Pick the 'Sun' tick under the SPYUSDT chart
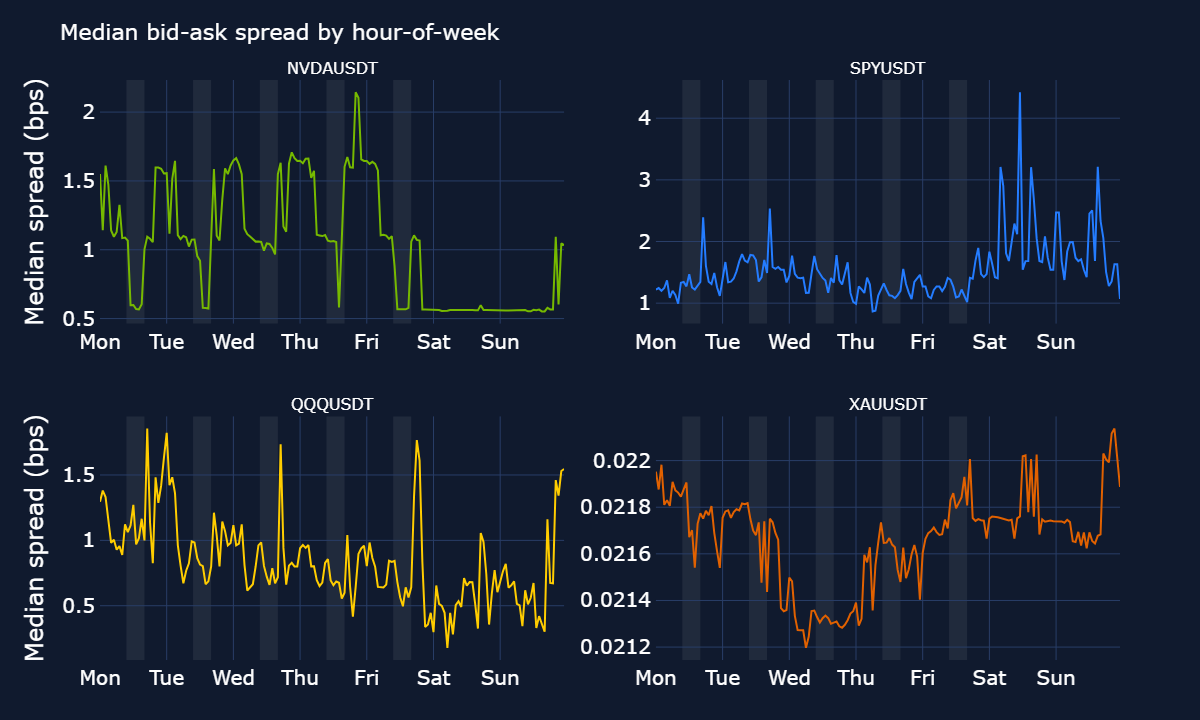The height and width of the screenshot is (720, 1200). 1056,342
